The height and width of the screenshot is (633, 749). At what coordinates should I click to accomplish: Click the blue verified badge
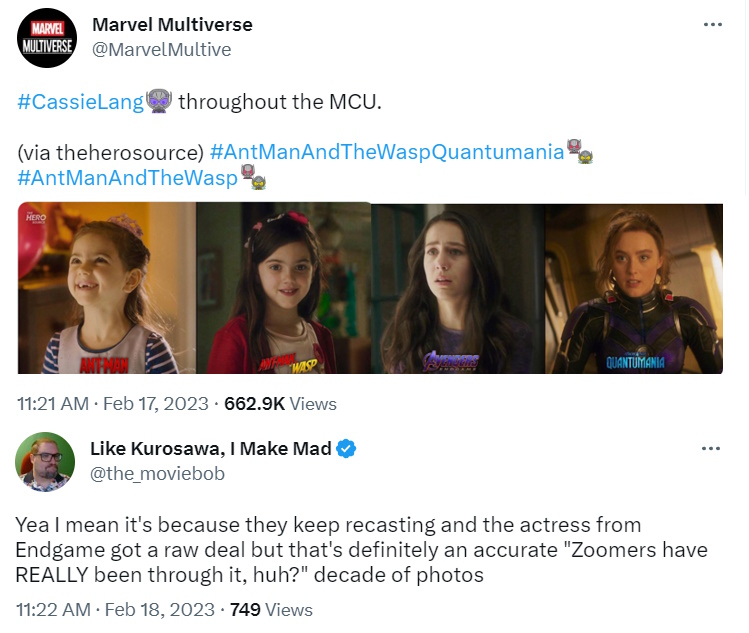coord(346,449)
